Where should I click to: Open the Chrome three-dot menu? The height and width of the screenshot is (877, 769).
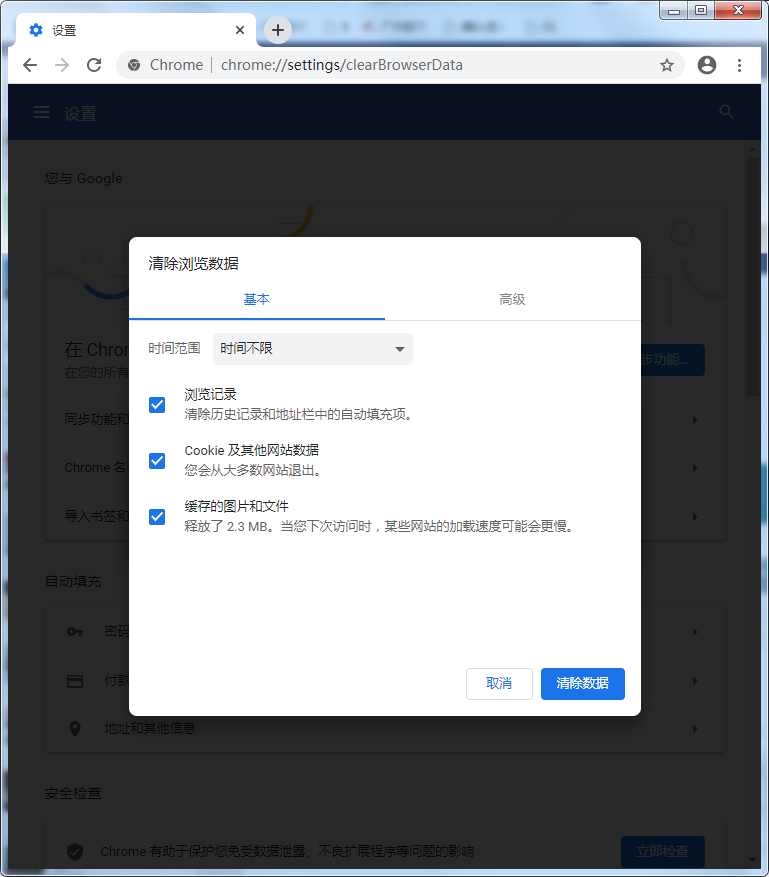point(740,65)
